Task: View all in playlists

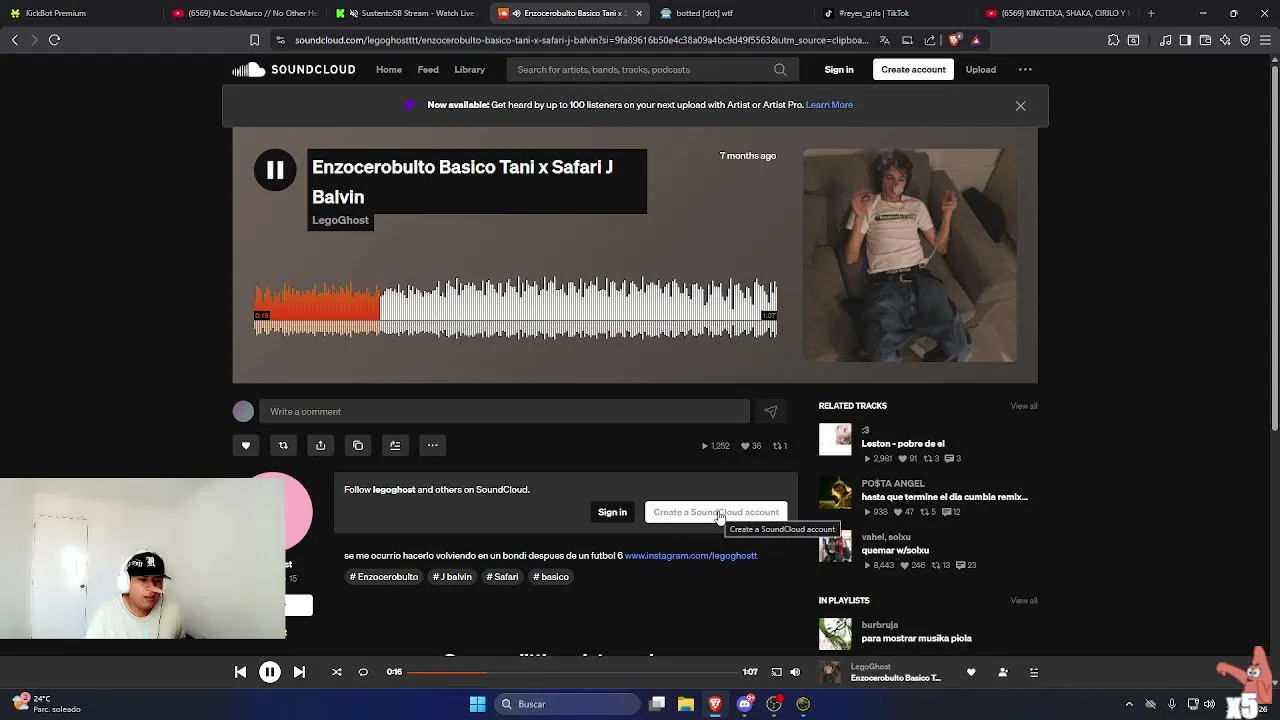Action: (1024, 600)
